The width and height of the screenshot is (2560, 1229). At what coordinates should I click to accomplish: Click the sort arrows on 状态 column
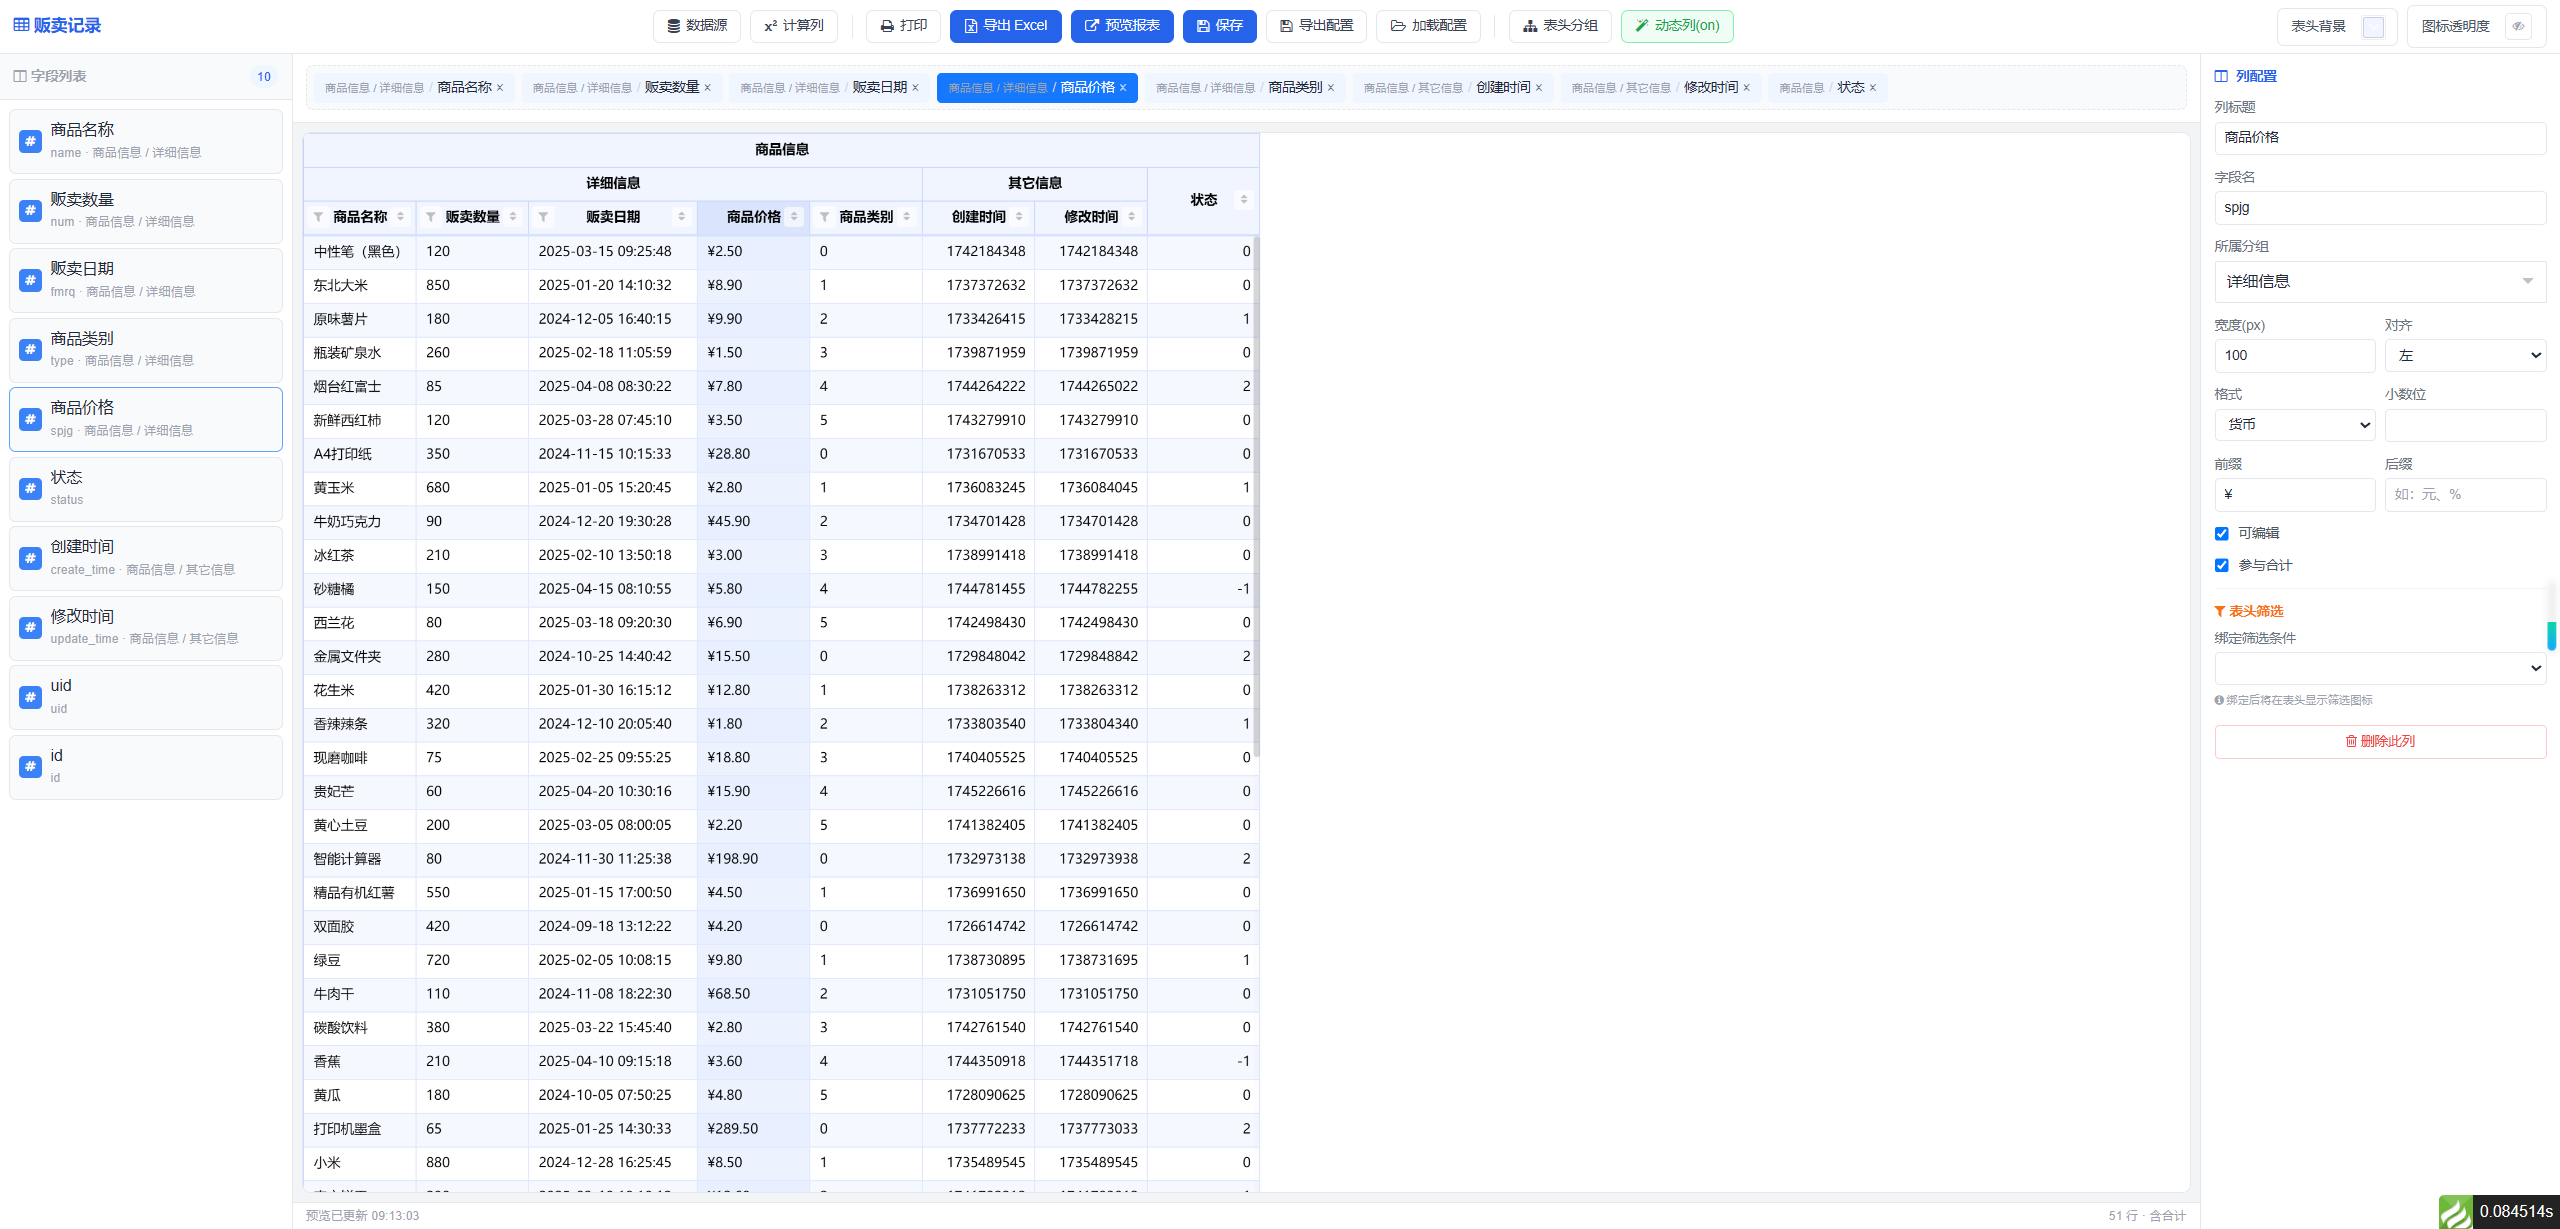(x=1244, y=200)
